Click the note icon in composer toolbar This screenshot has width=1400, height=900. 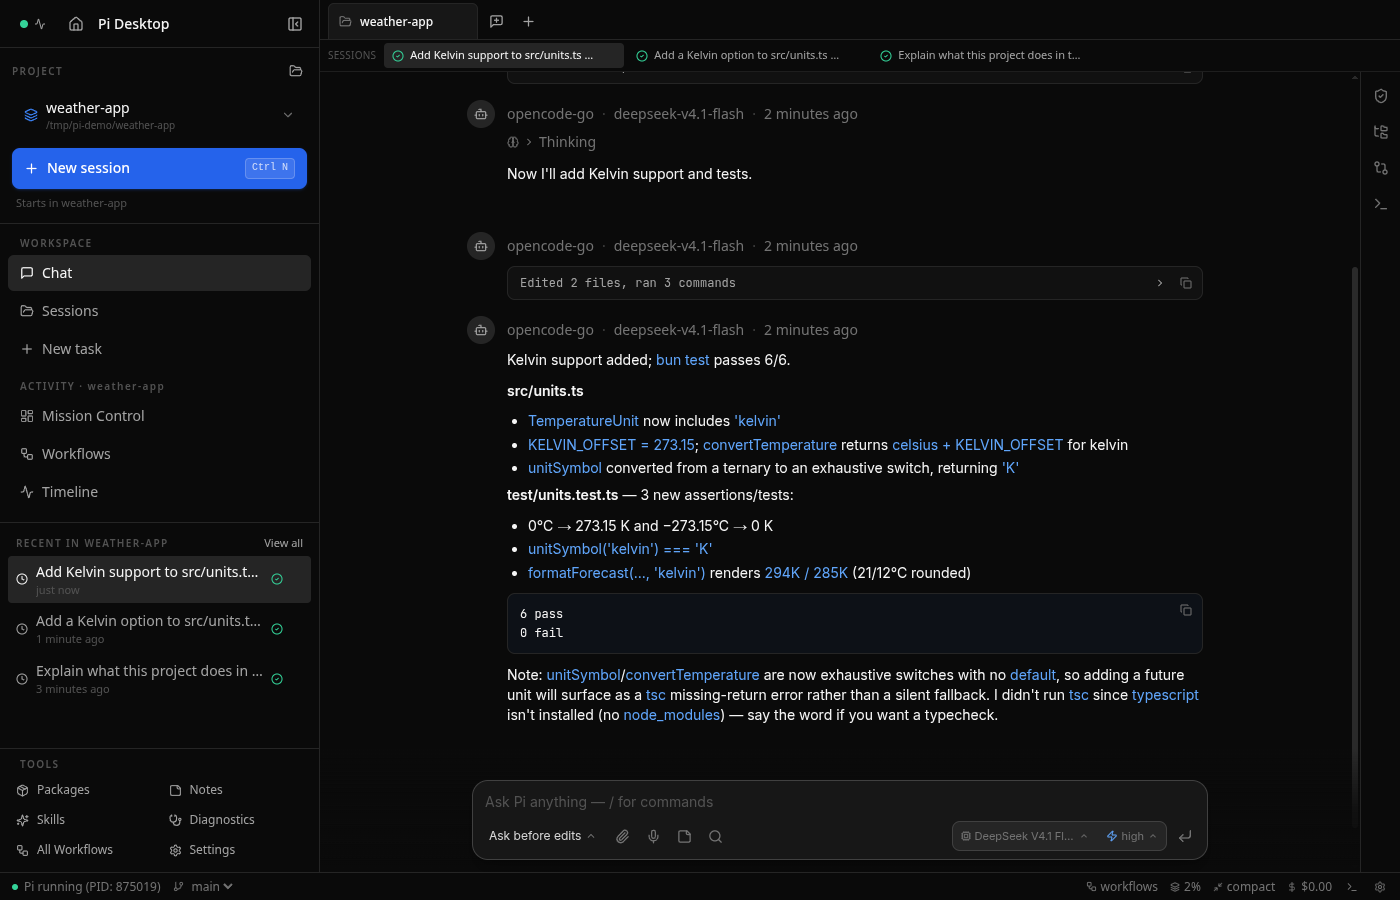[684, 836]
